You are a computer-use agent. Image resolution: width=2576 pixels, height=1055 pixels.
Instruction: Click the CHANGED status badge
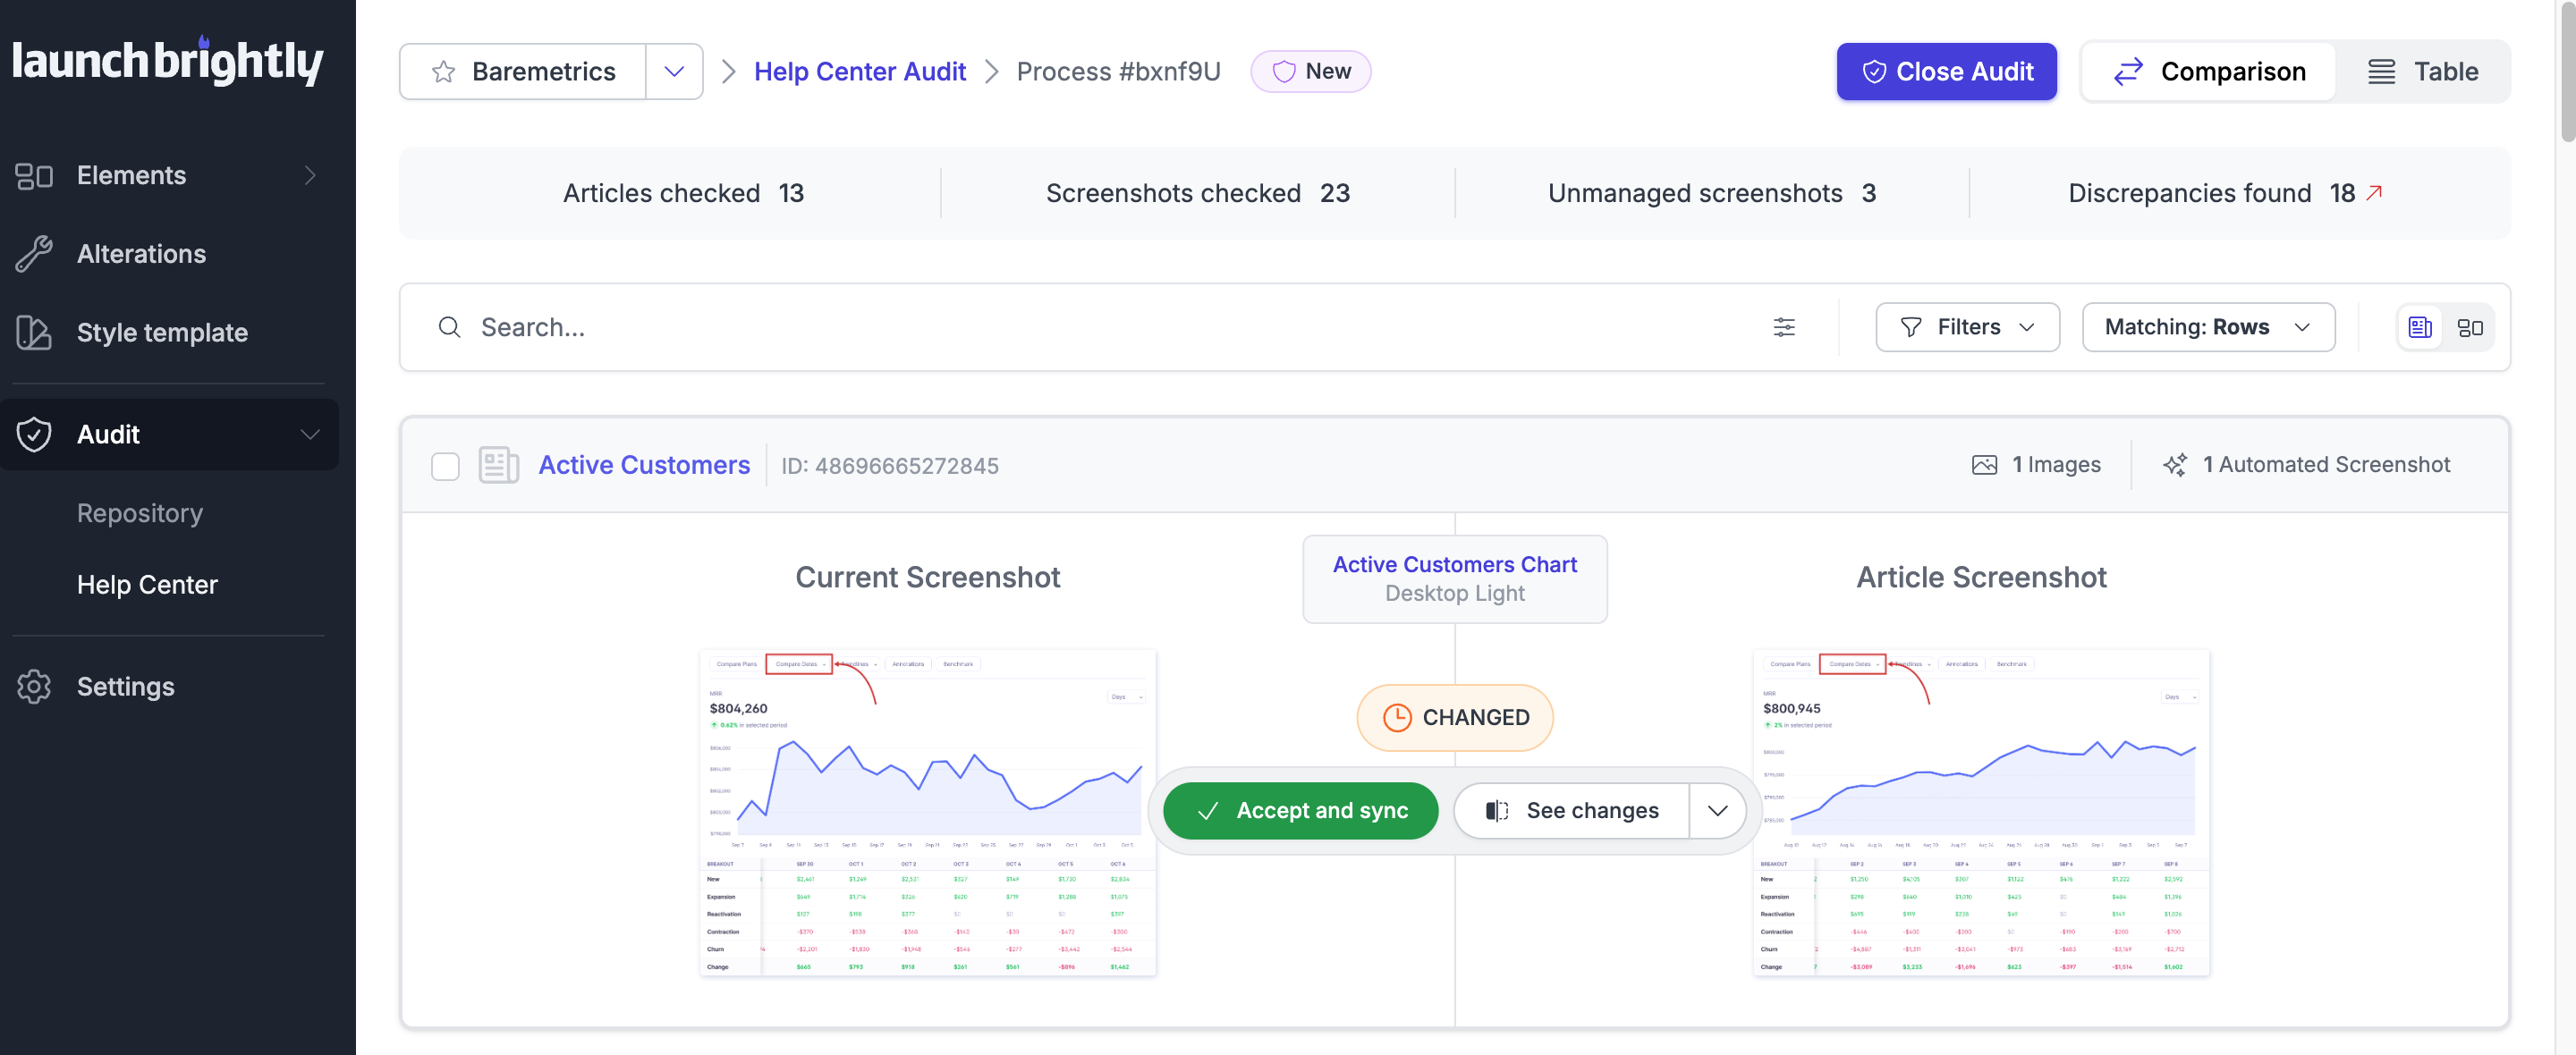pos(1454,718)
